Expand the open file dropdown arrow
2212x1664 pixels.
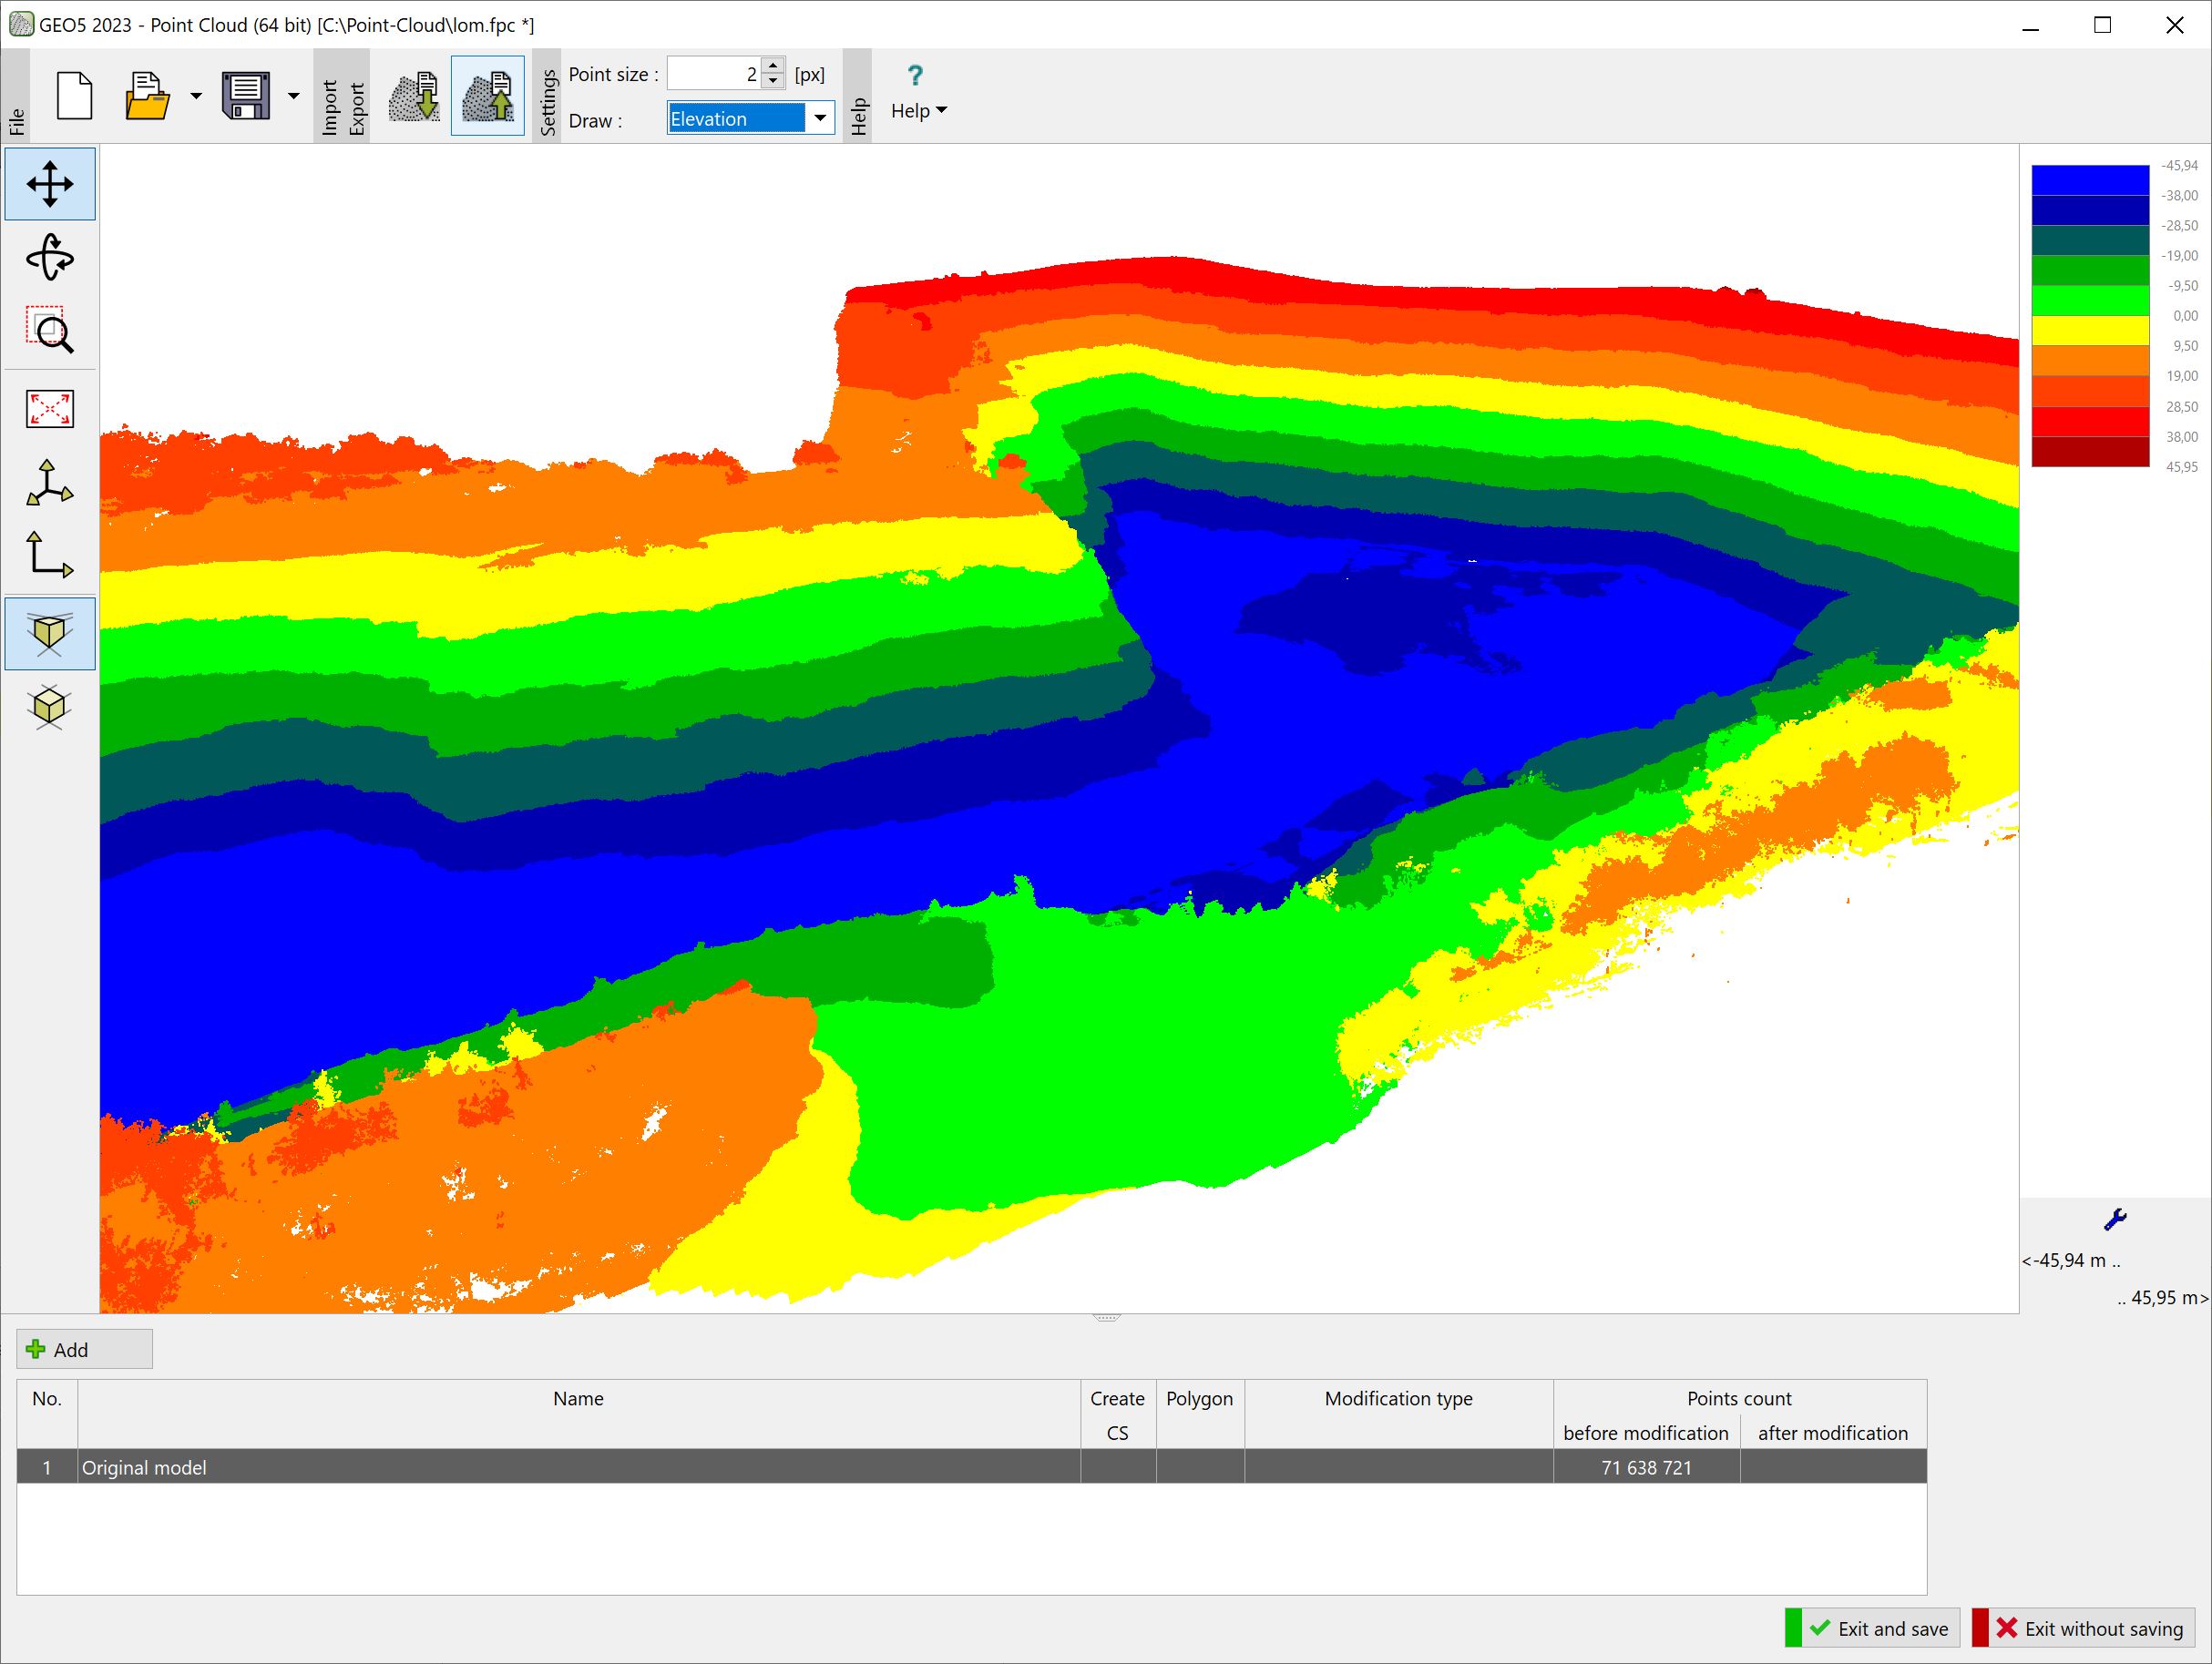pos(194,95)
